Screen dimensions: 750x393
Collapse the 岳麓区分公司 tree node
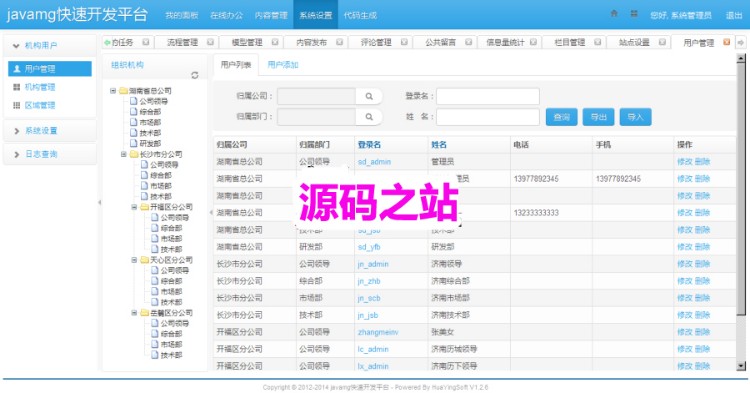134,313
